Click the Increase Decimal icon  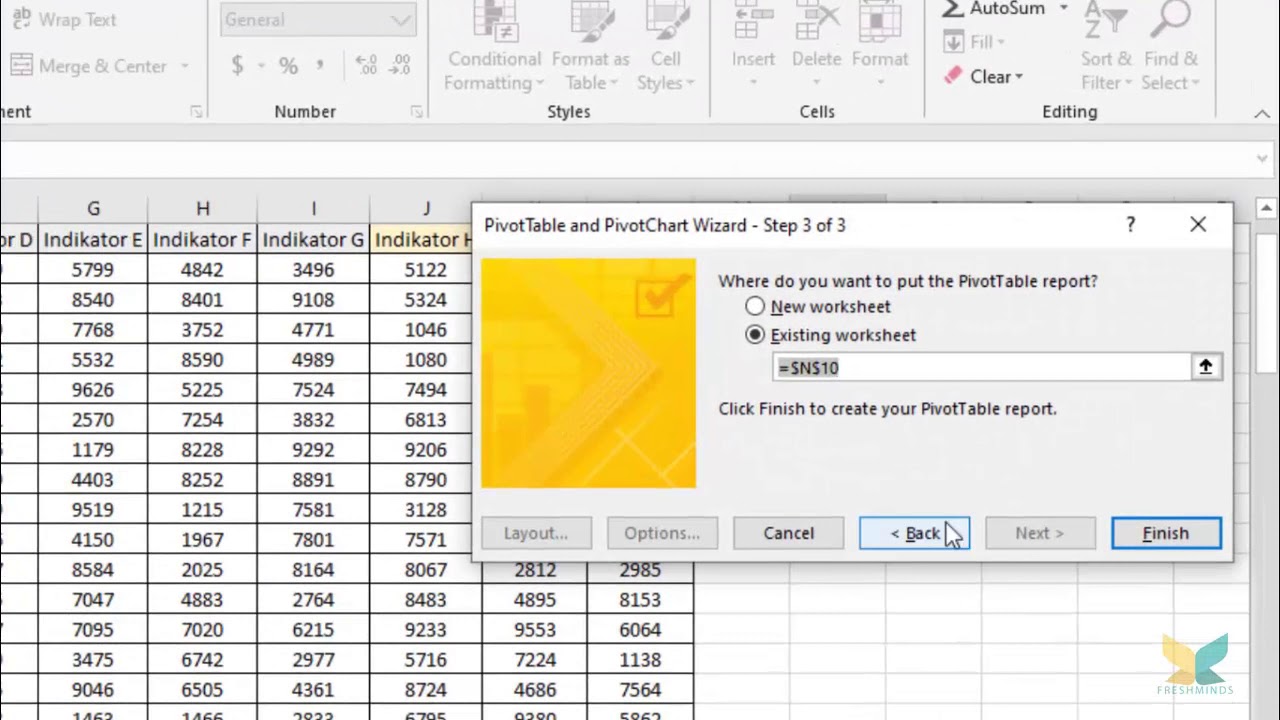pos(366,66)
